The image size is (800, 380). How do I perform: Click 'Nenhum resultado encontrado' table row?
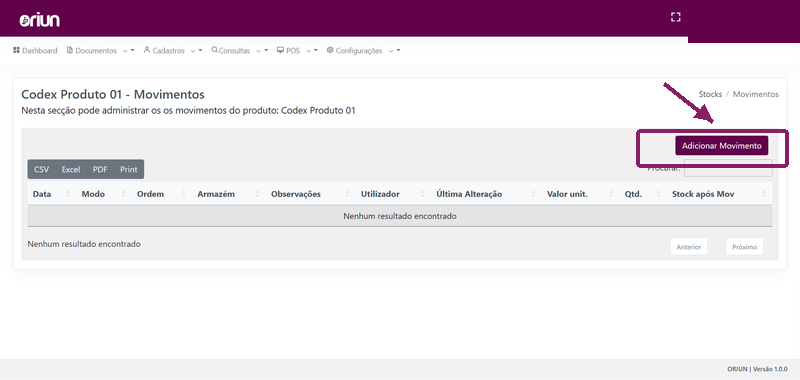pos(400,216)
